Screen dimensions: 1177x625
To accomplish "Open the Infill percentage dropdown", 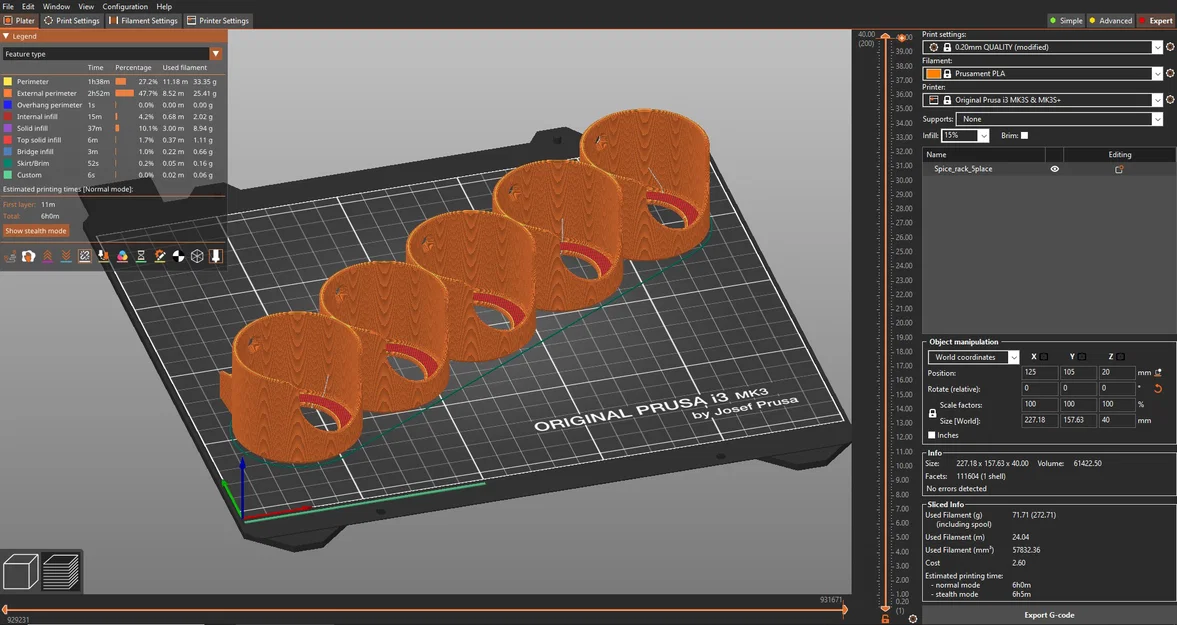I will click(983, 136).
